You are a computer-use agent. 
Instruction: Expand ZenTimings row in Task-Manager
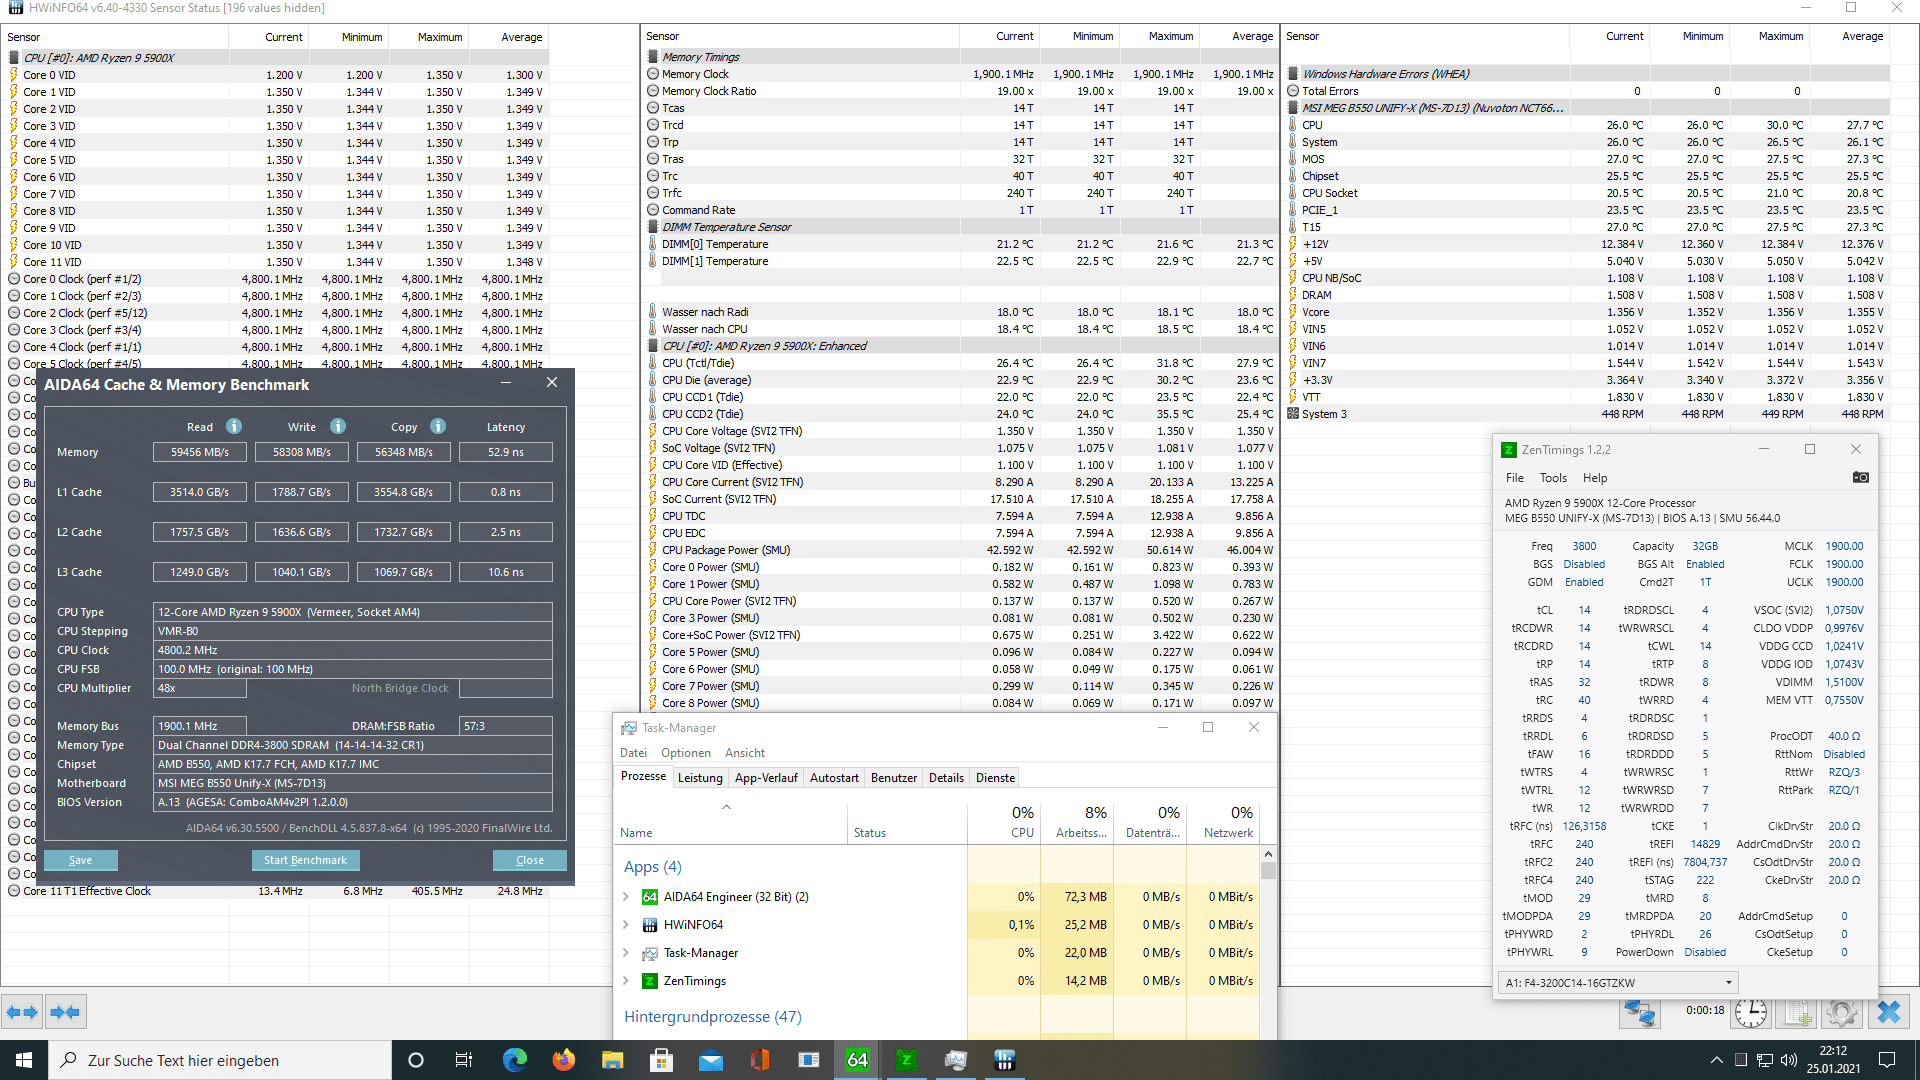(626, 981)
